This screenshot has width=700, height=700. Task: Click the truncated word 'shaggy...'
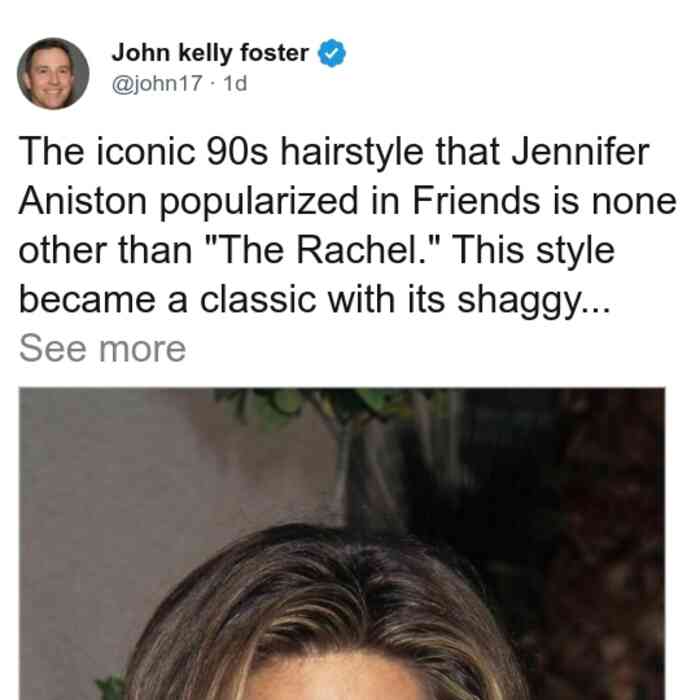(533, 301)
